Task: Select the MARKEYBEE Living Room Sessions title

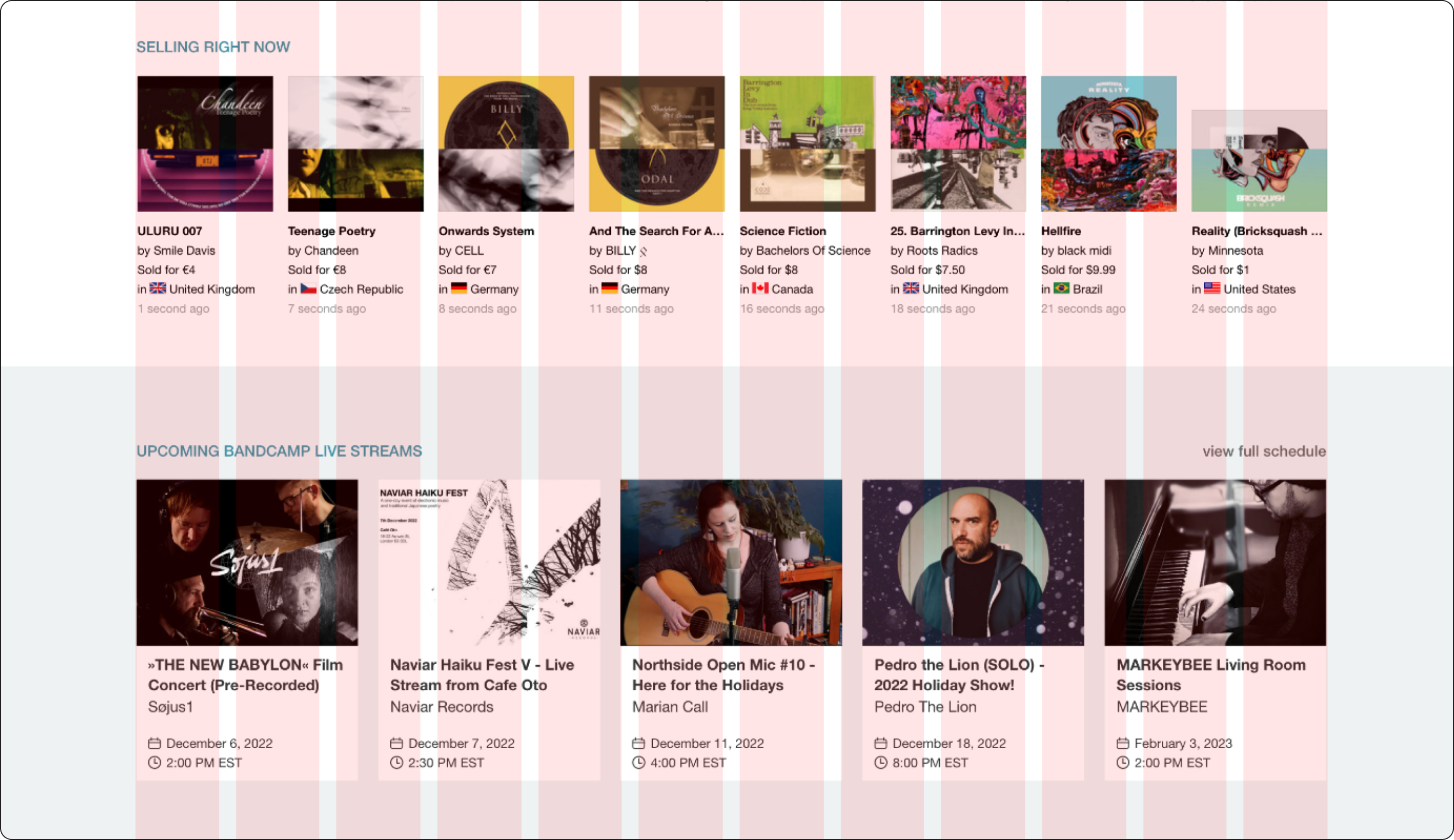Action: (x=1211, y=675)
